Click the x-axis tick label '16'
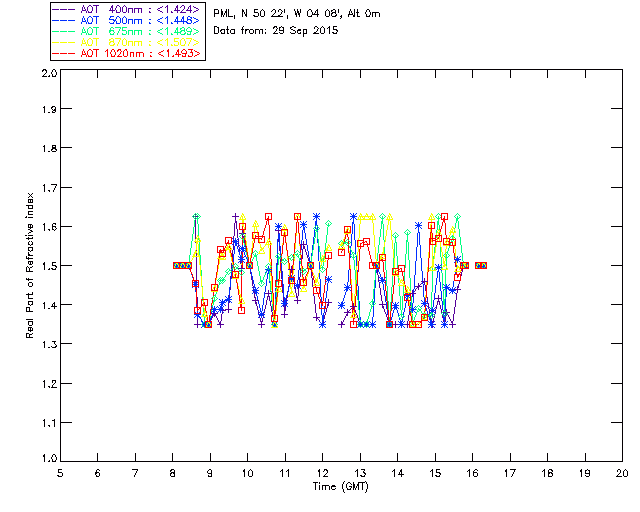Viewport: 640px width, 512px height. [x=472, y=473]
